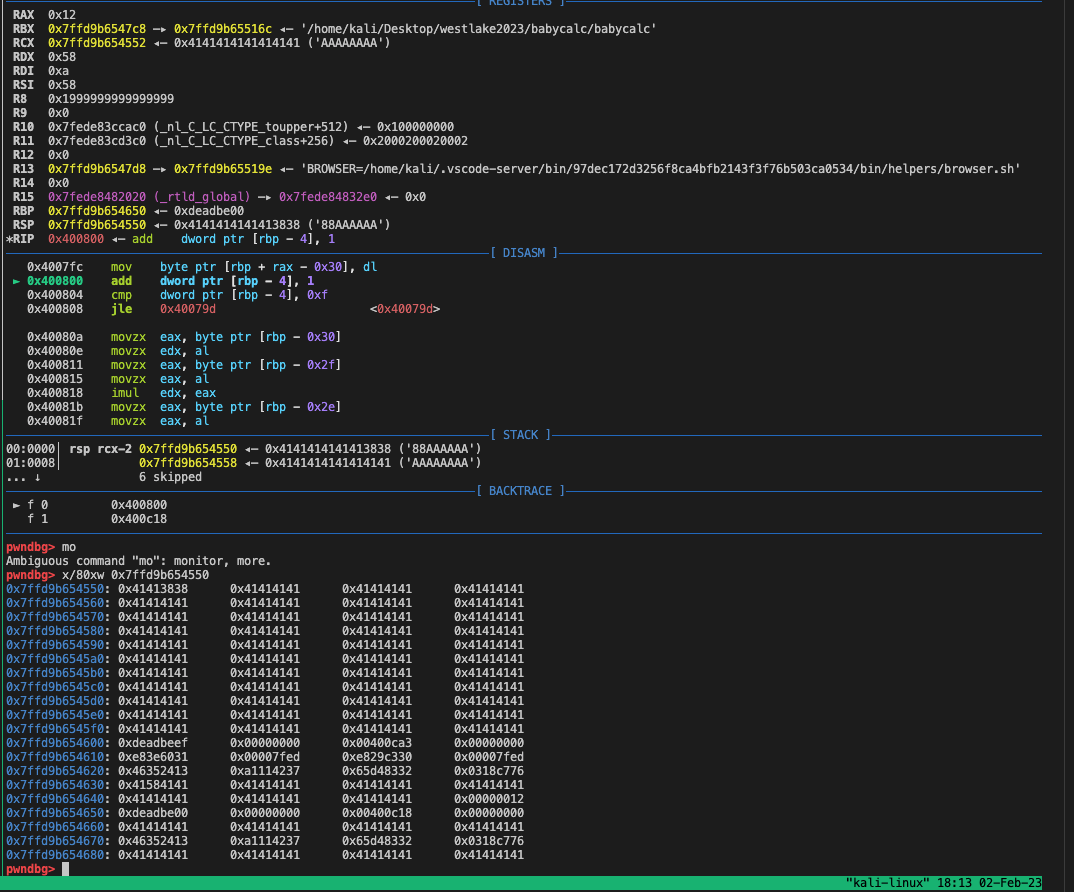Image resolution: width=1074 pixels, height=892 pixels.
Task: Click the RSP register name
Action: [x=24, y=225]
